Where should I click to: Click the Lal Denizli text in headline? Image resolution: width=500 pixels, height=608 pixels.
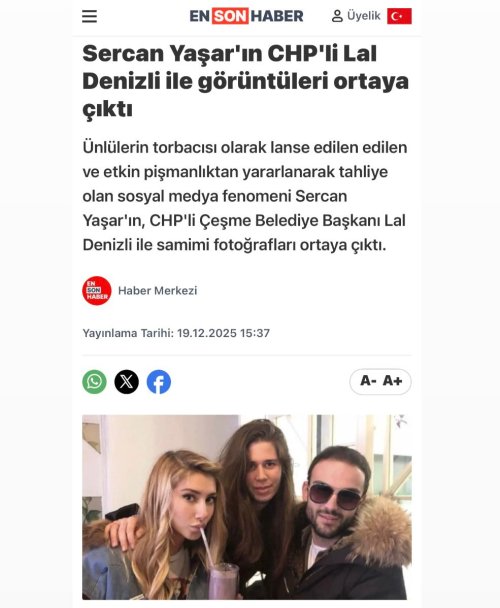(x=230, y=67)
